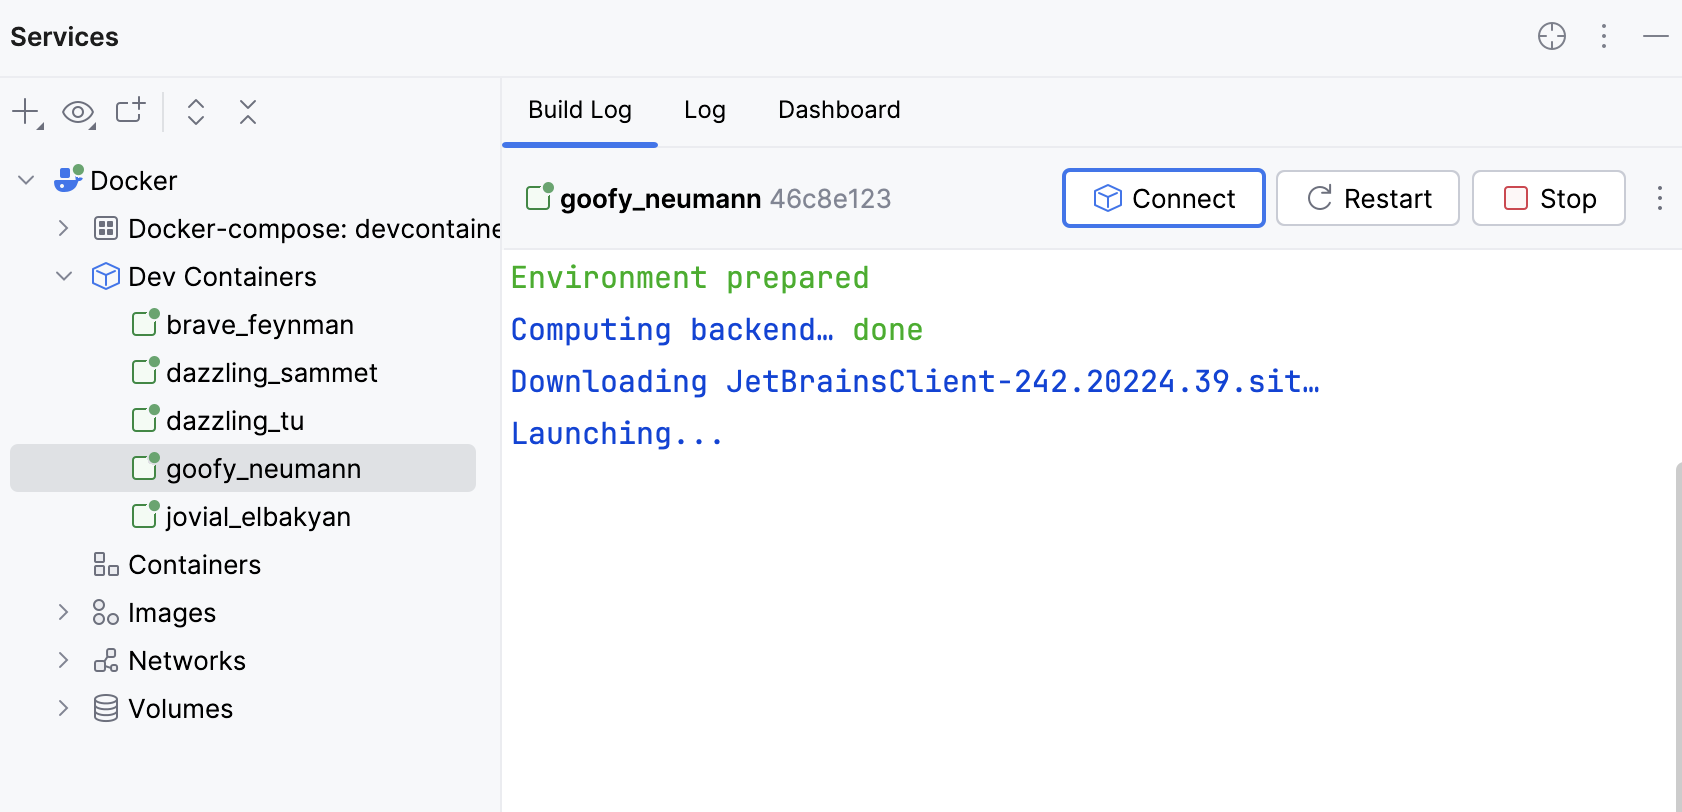Viewport: 1682px width, 812px height.
Task: Open more actions menu next to Stop
Action: 1659,198
